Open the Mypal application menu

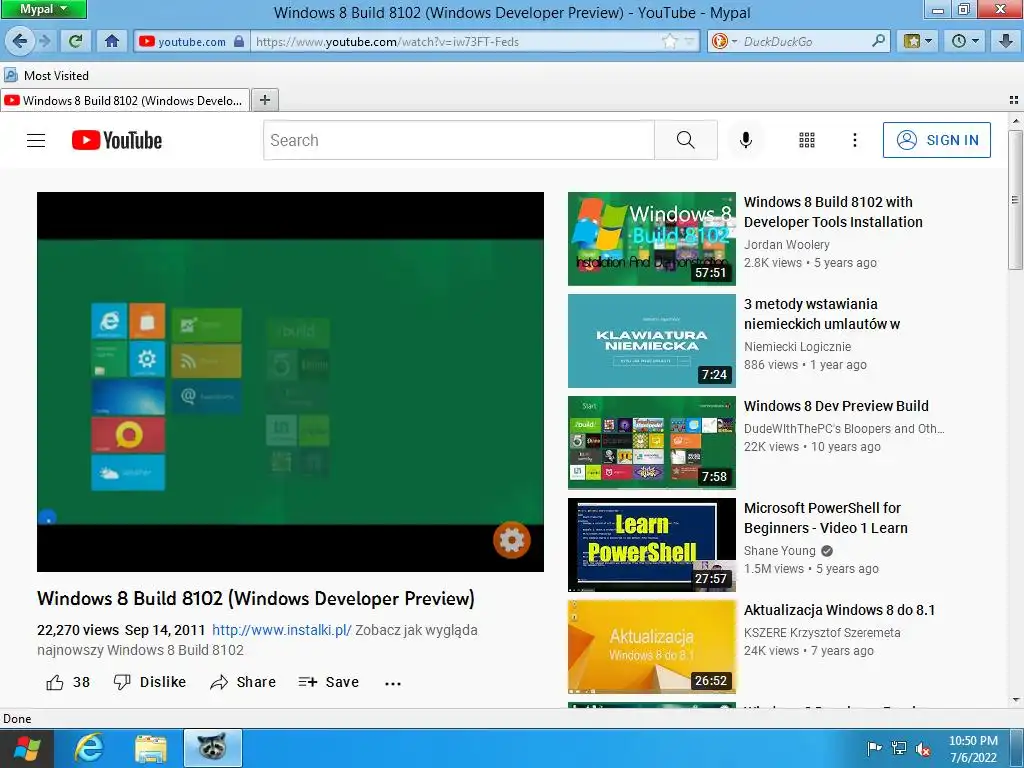tap(43, 9)
